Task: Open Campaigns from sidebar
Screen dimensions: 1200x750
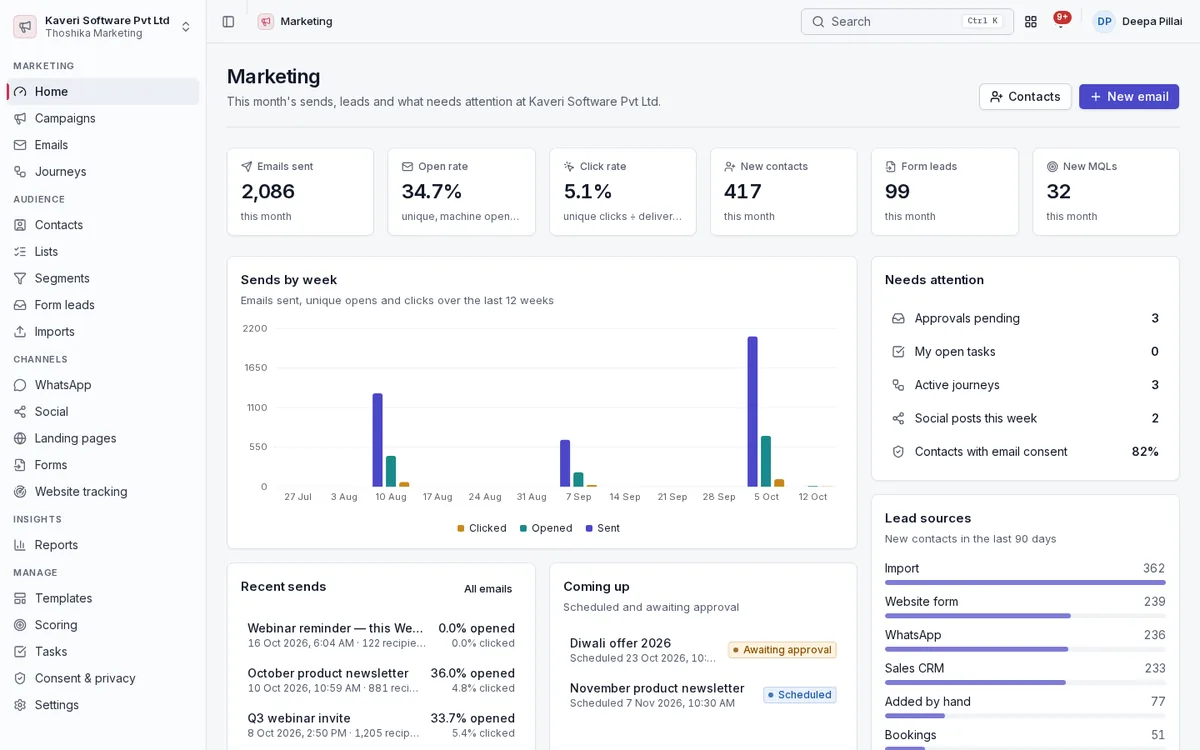Action: tap(103, 118)
